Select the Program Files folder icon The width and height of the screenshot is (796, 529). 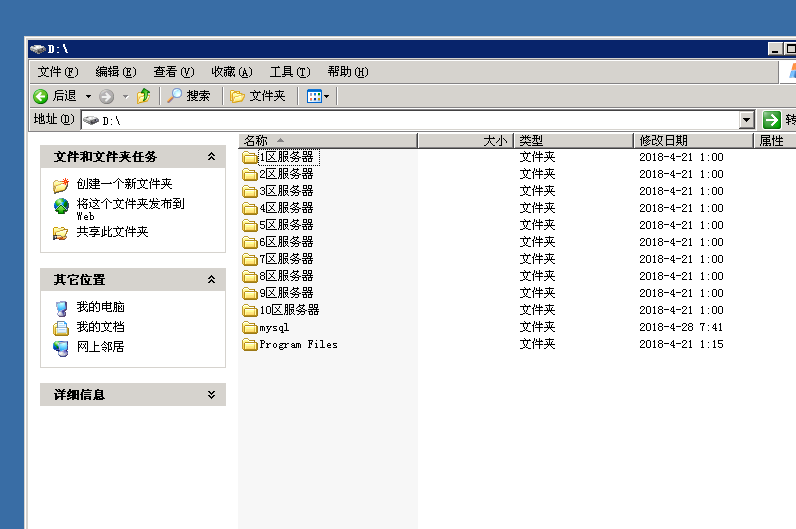(x=250, y=345)
